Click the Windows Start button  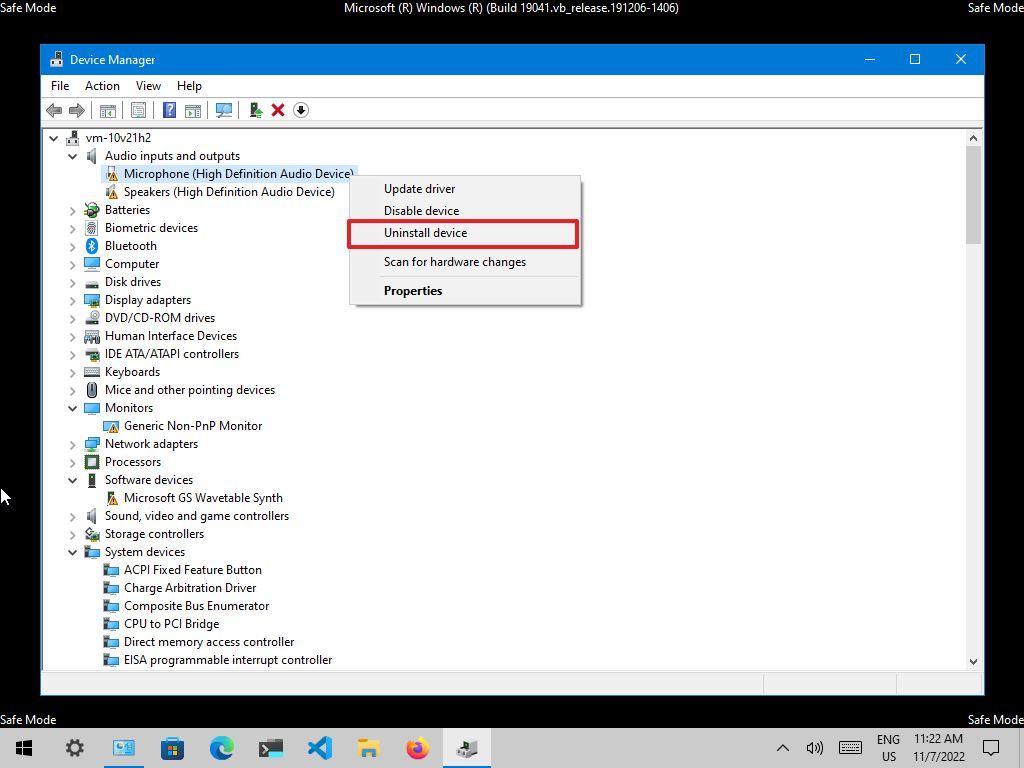(x=22, y=747)
